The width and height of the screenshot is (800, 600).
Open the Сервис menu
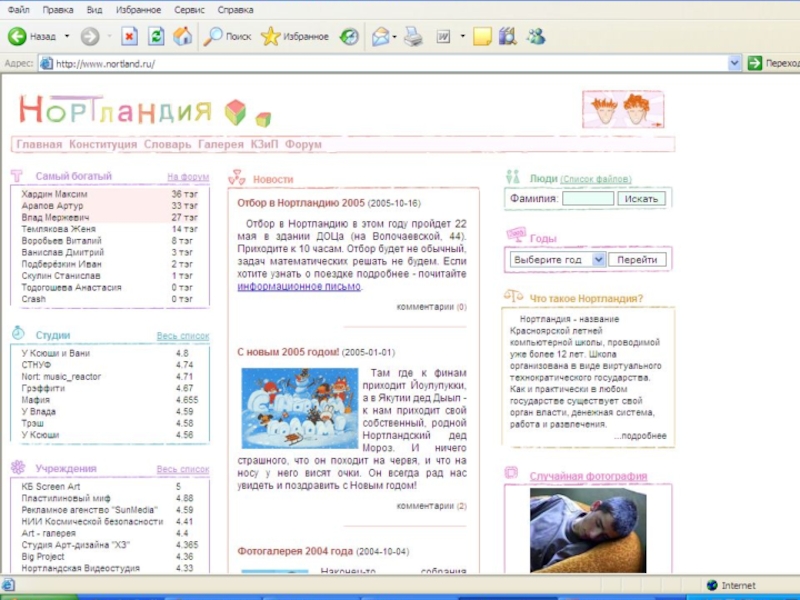click(x=189, y=10)
